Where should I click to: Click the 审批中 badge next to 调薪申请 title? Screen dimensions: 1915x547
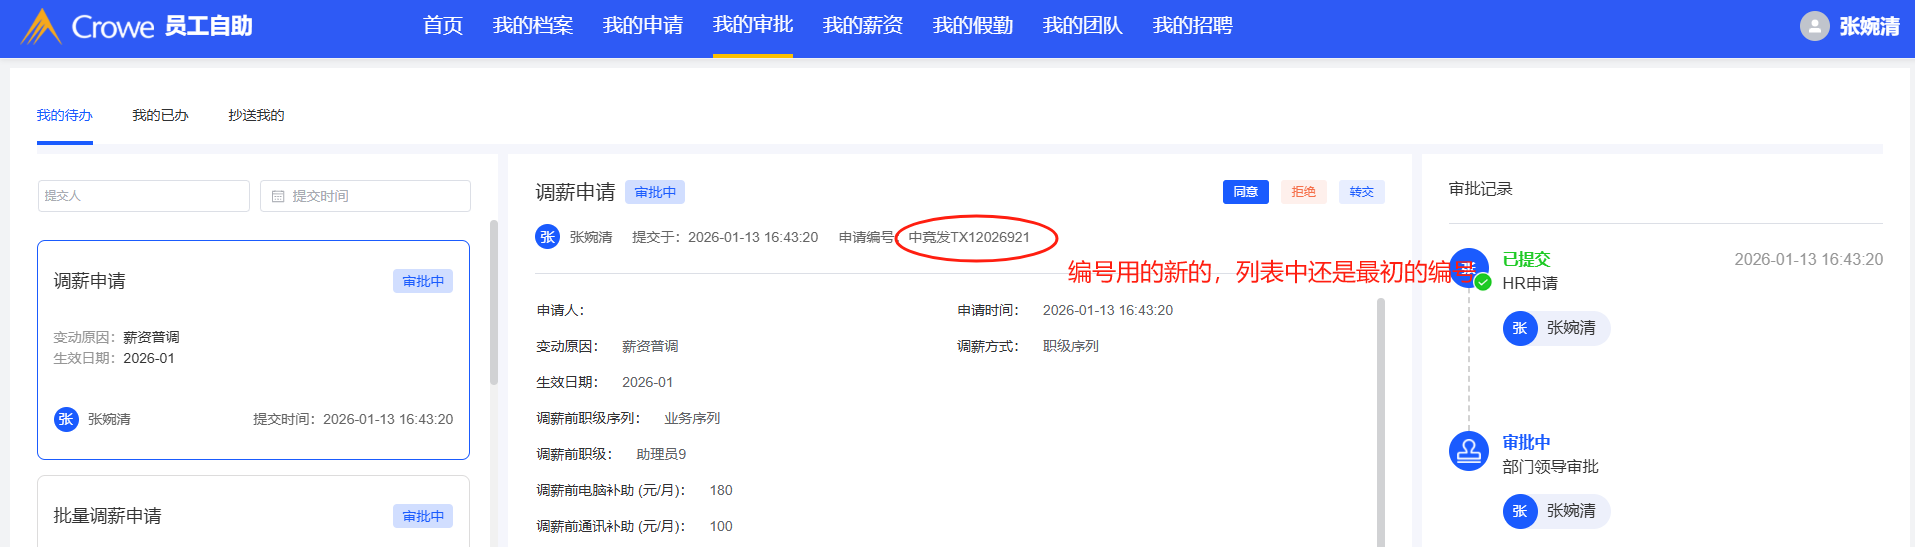click(x=655, y=192)
